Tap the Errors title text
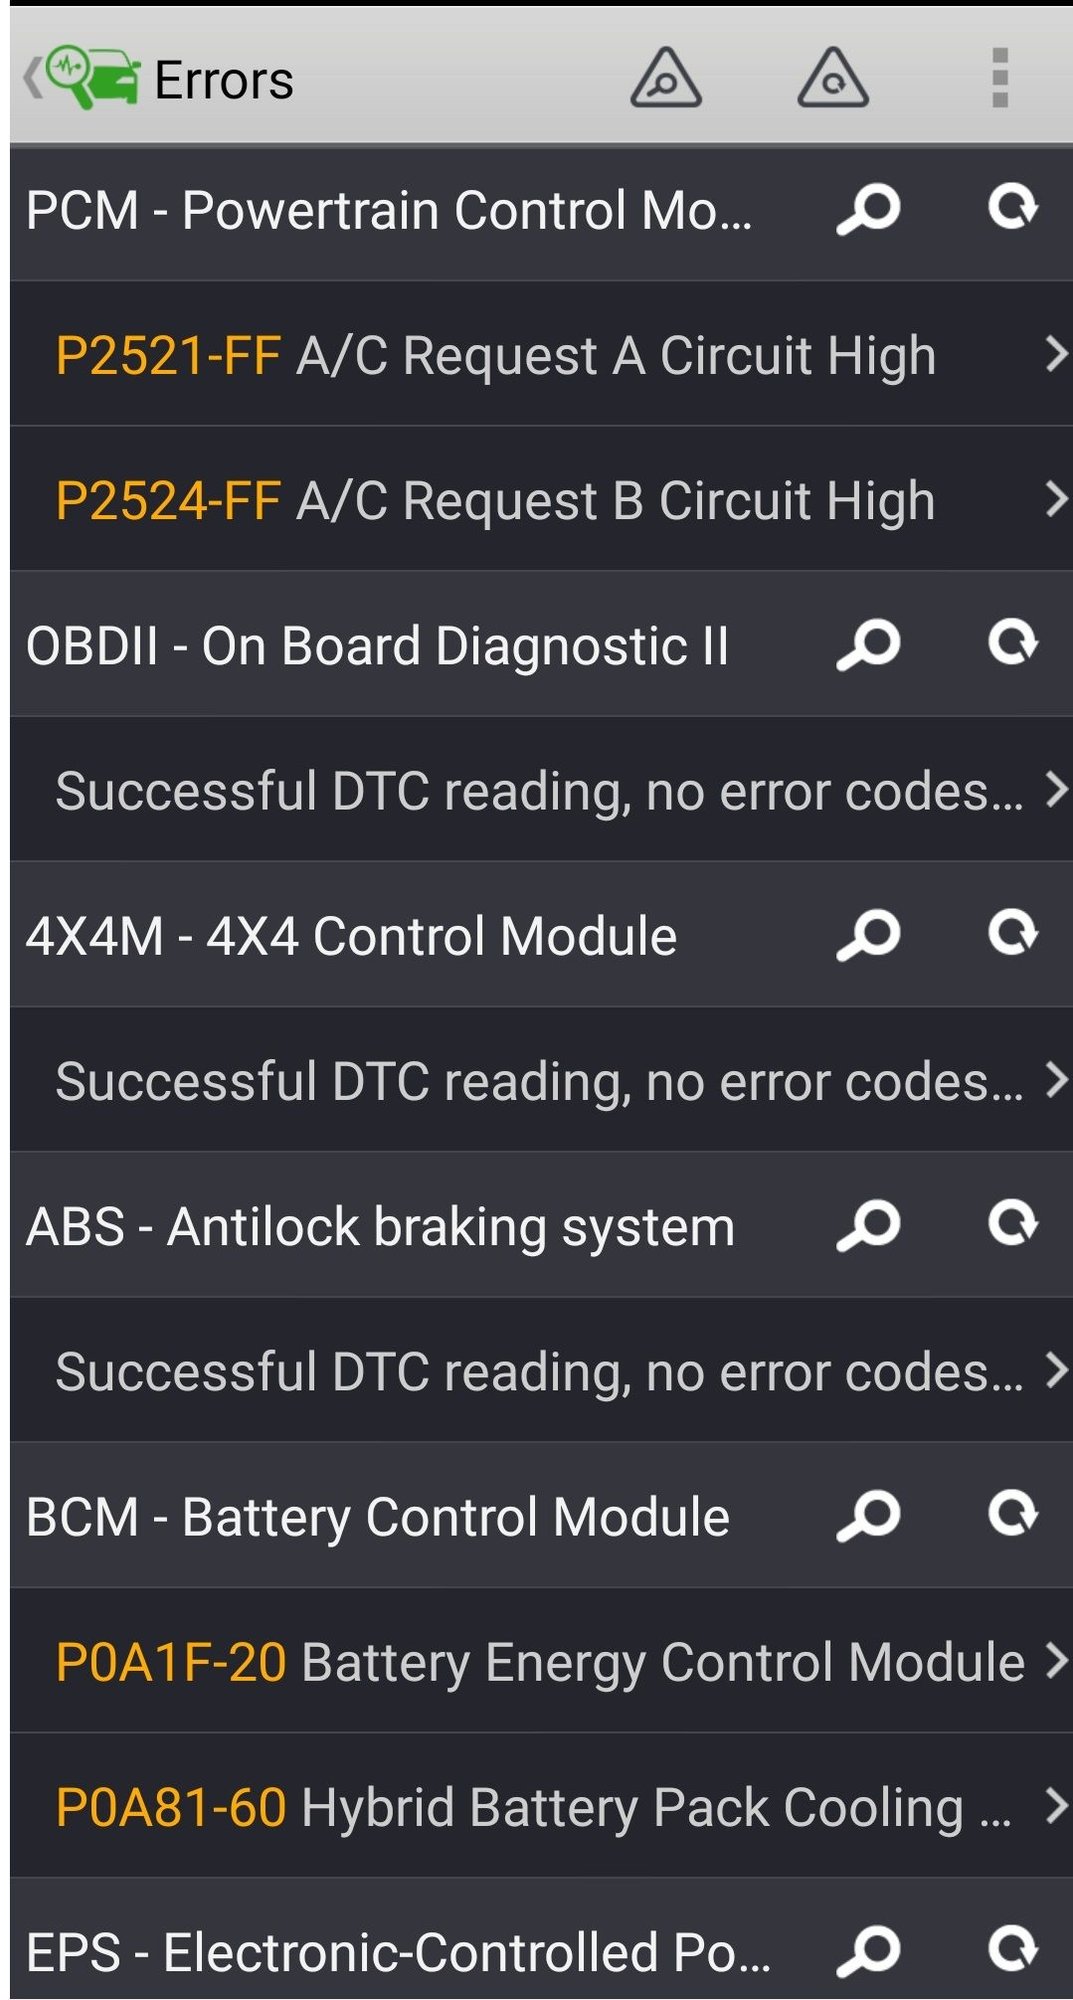1073x2000 pixels. point(224,80)
